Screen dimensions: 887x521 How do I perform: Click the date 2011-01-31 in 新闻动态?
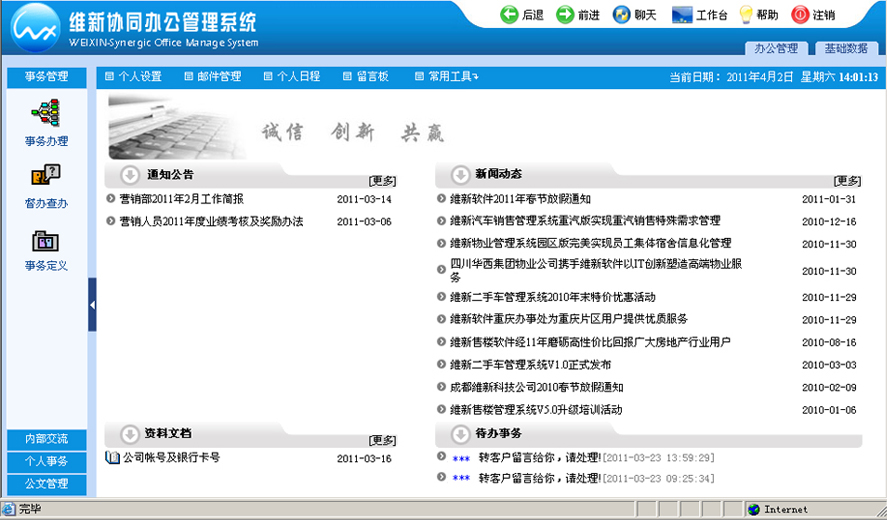(x=829, y=199)
